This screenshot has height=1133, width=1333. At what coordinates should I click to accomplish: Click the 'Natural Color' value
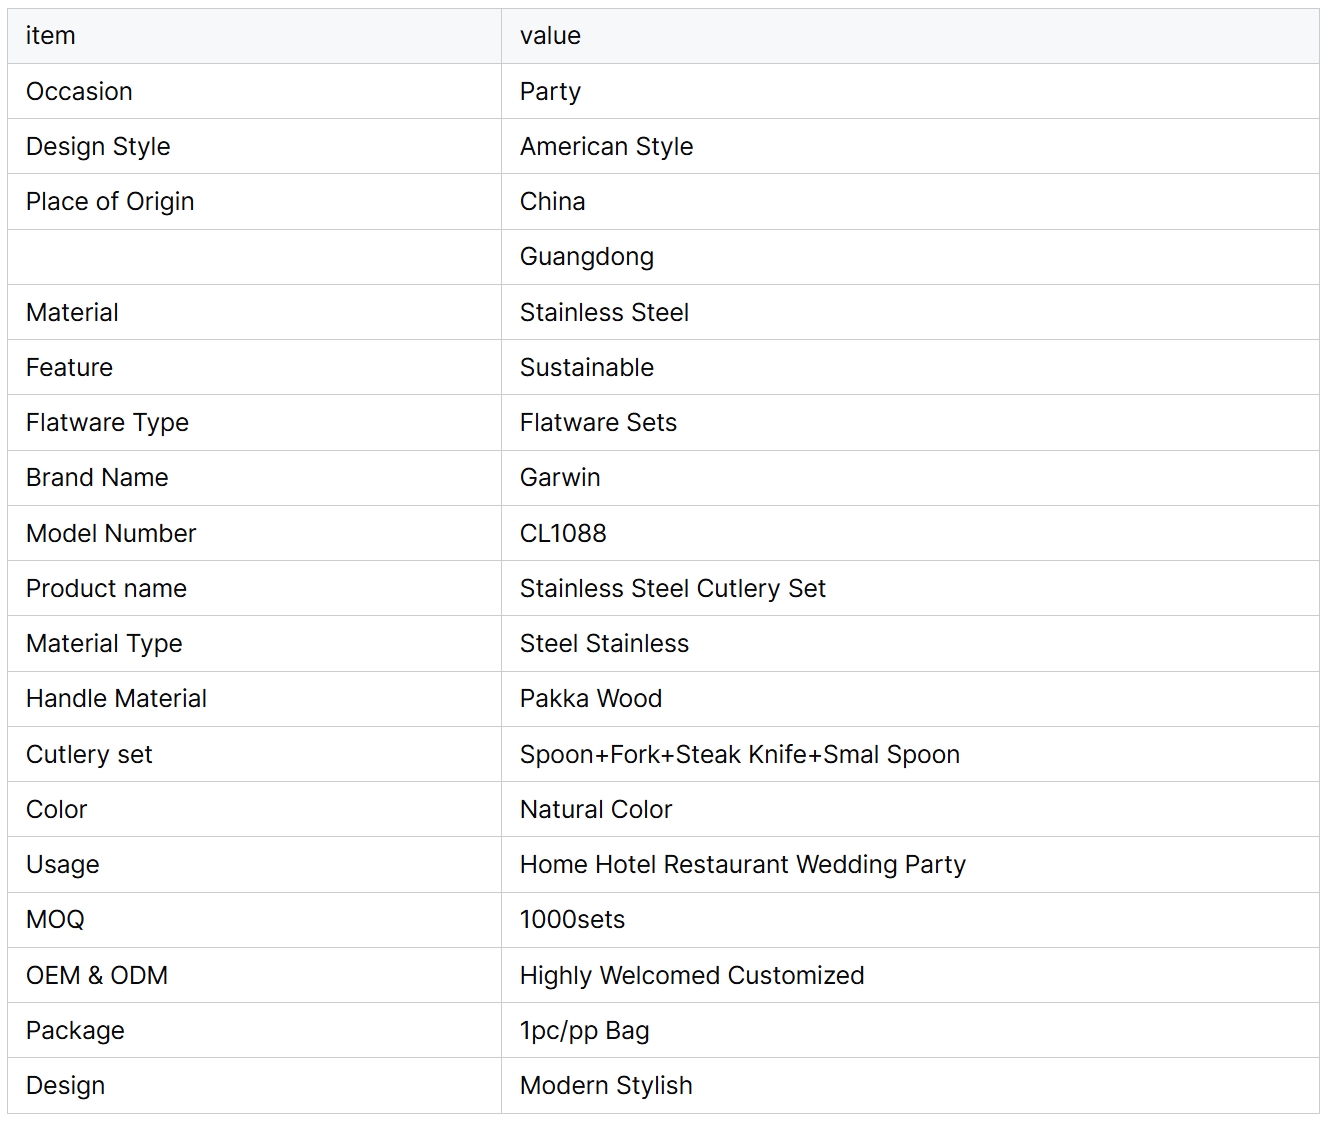(596, 809)
